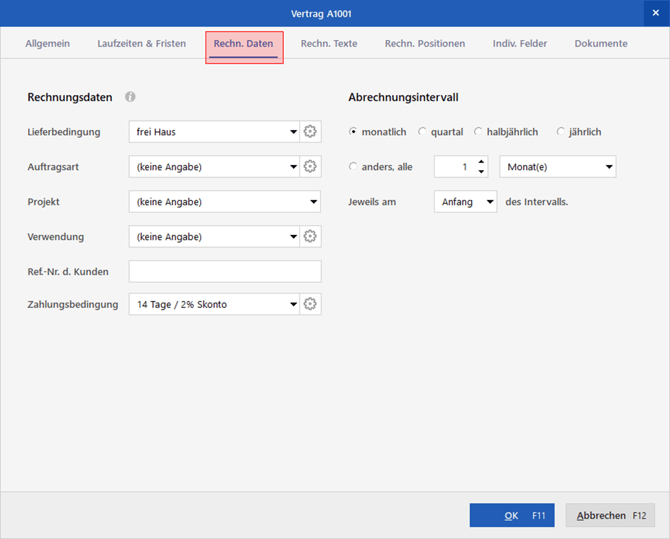Click the Abbrechen F12 button

coord(610,515)
